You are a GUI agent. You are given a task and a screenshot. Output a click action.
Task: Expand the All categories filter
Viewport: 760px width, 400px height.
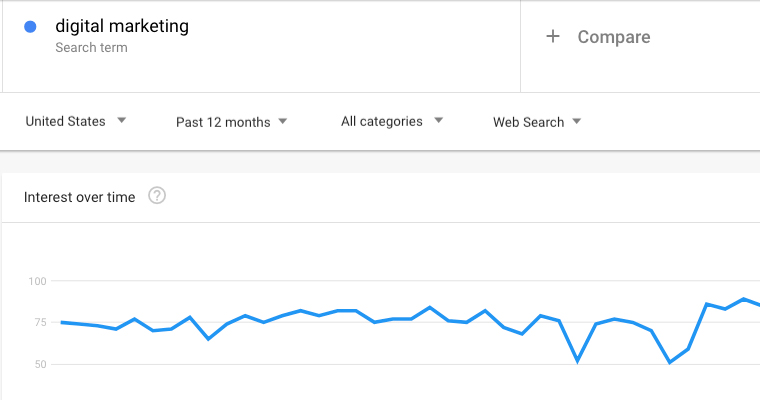381,121
